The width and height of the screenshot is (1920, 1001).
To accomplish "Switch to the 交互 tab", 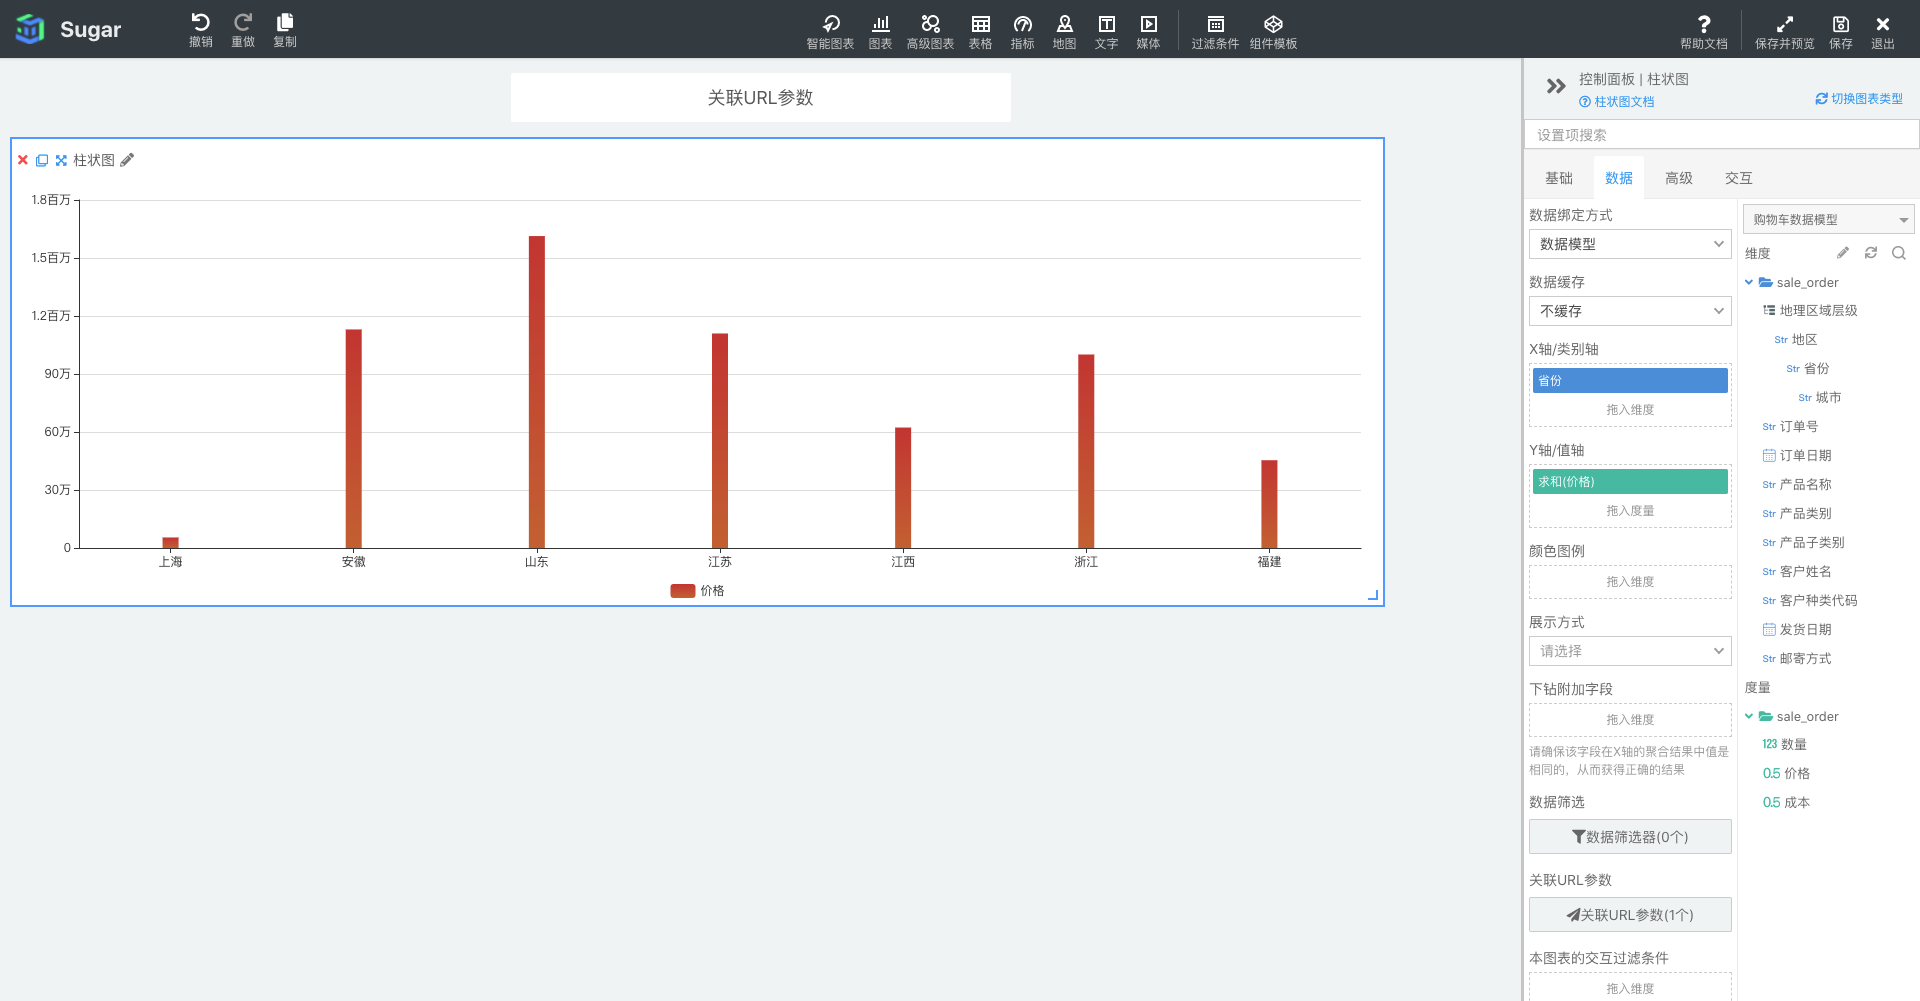I will click(1739, 178).
